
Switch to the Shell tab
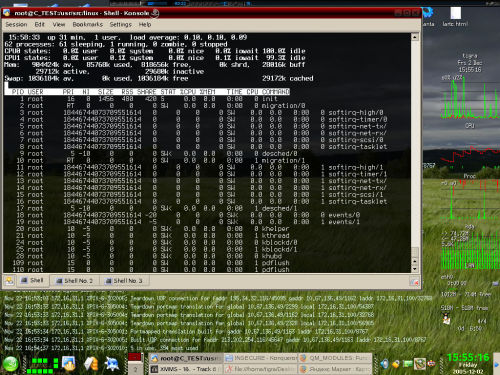click(33, 281)
